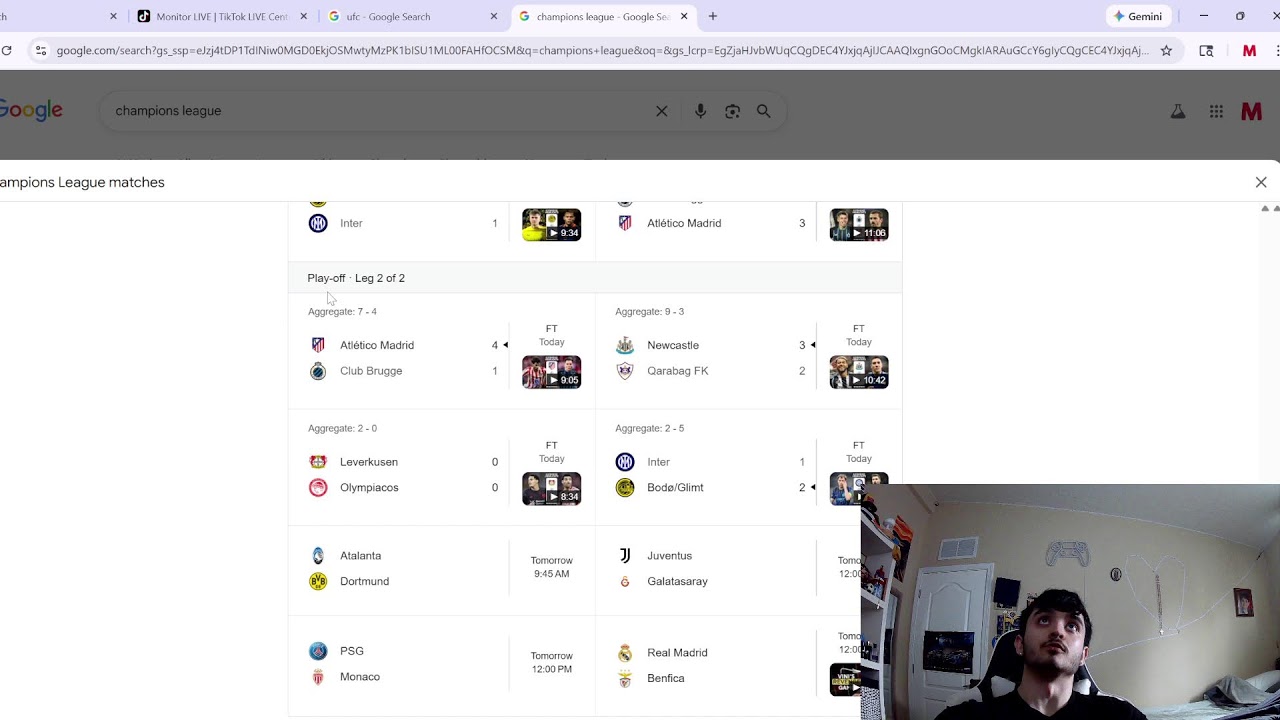Select the Aggregate: 2 - 5 text

(x=649, y=428)
